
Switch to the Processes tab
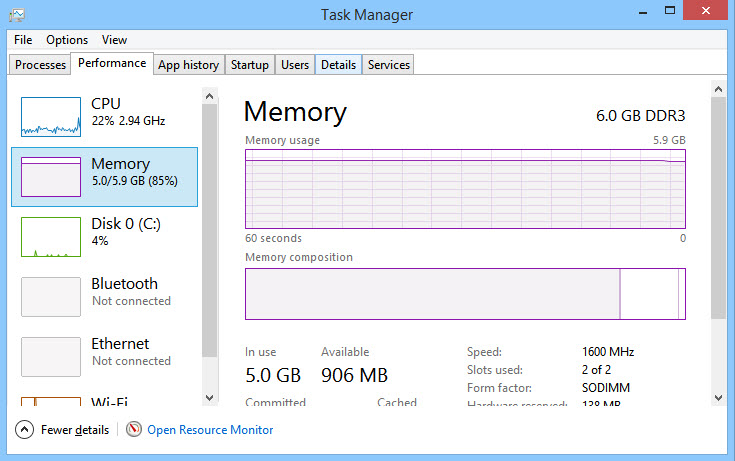(x=41, y=65)
